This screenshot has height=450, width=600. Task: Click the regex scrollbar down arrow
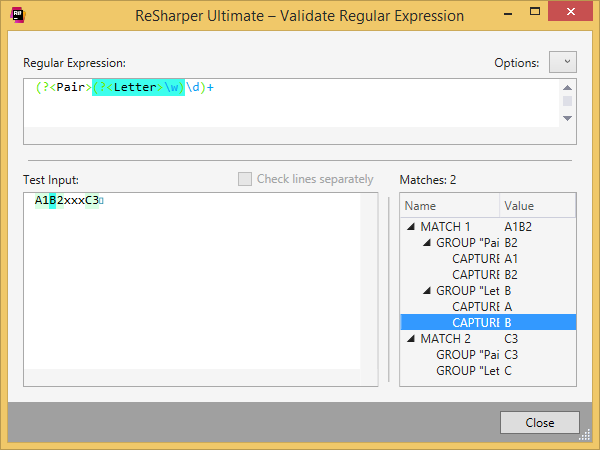(567, 118)
